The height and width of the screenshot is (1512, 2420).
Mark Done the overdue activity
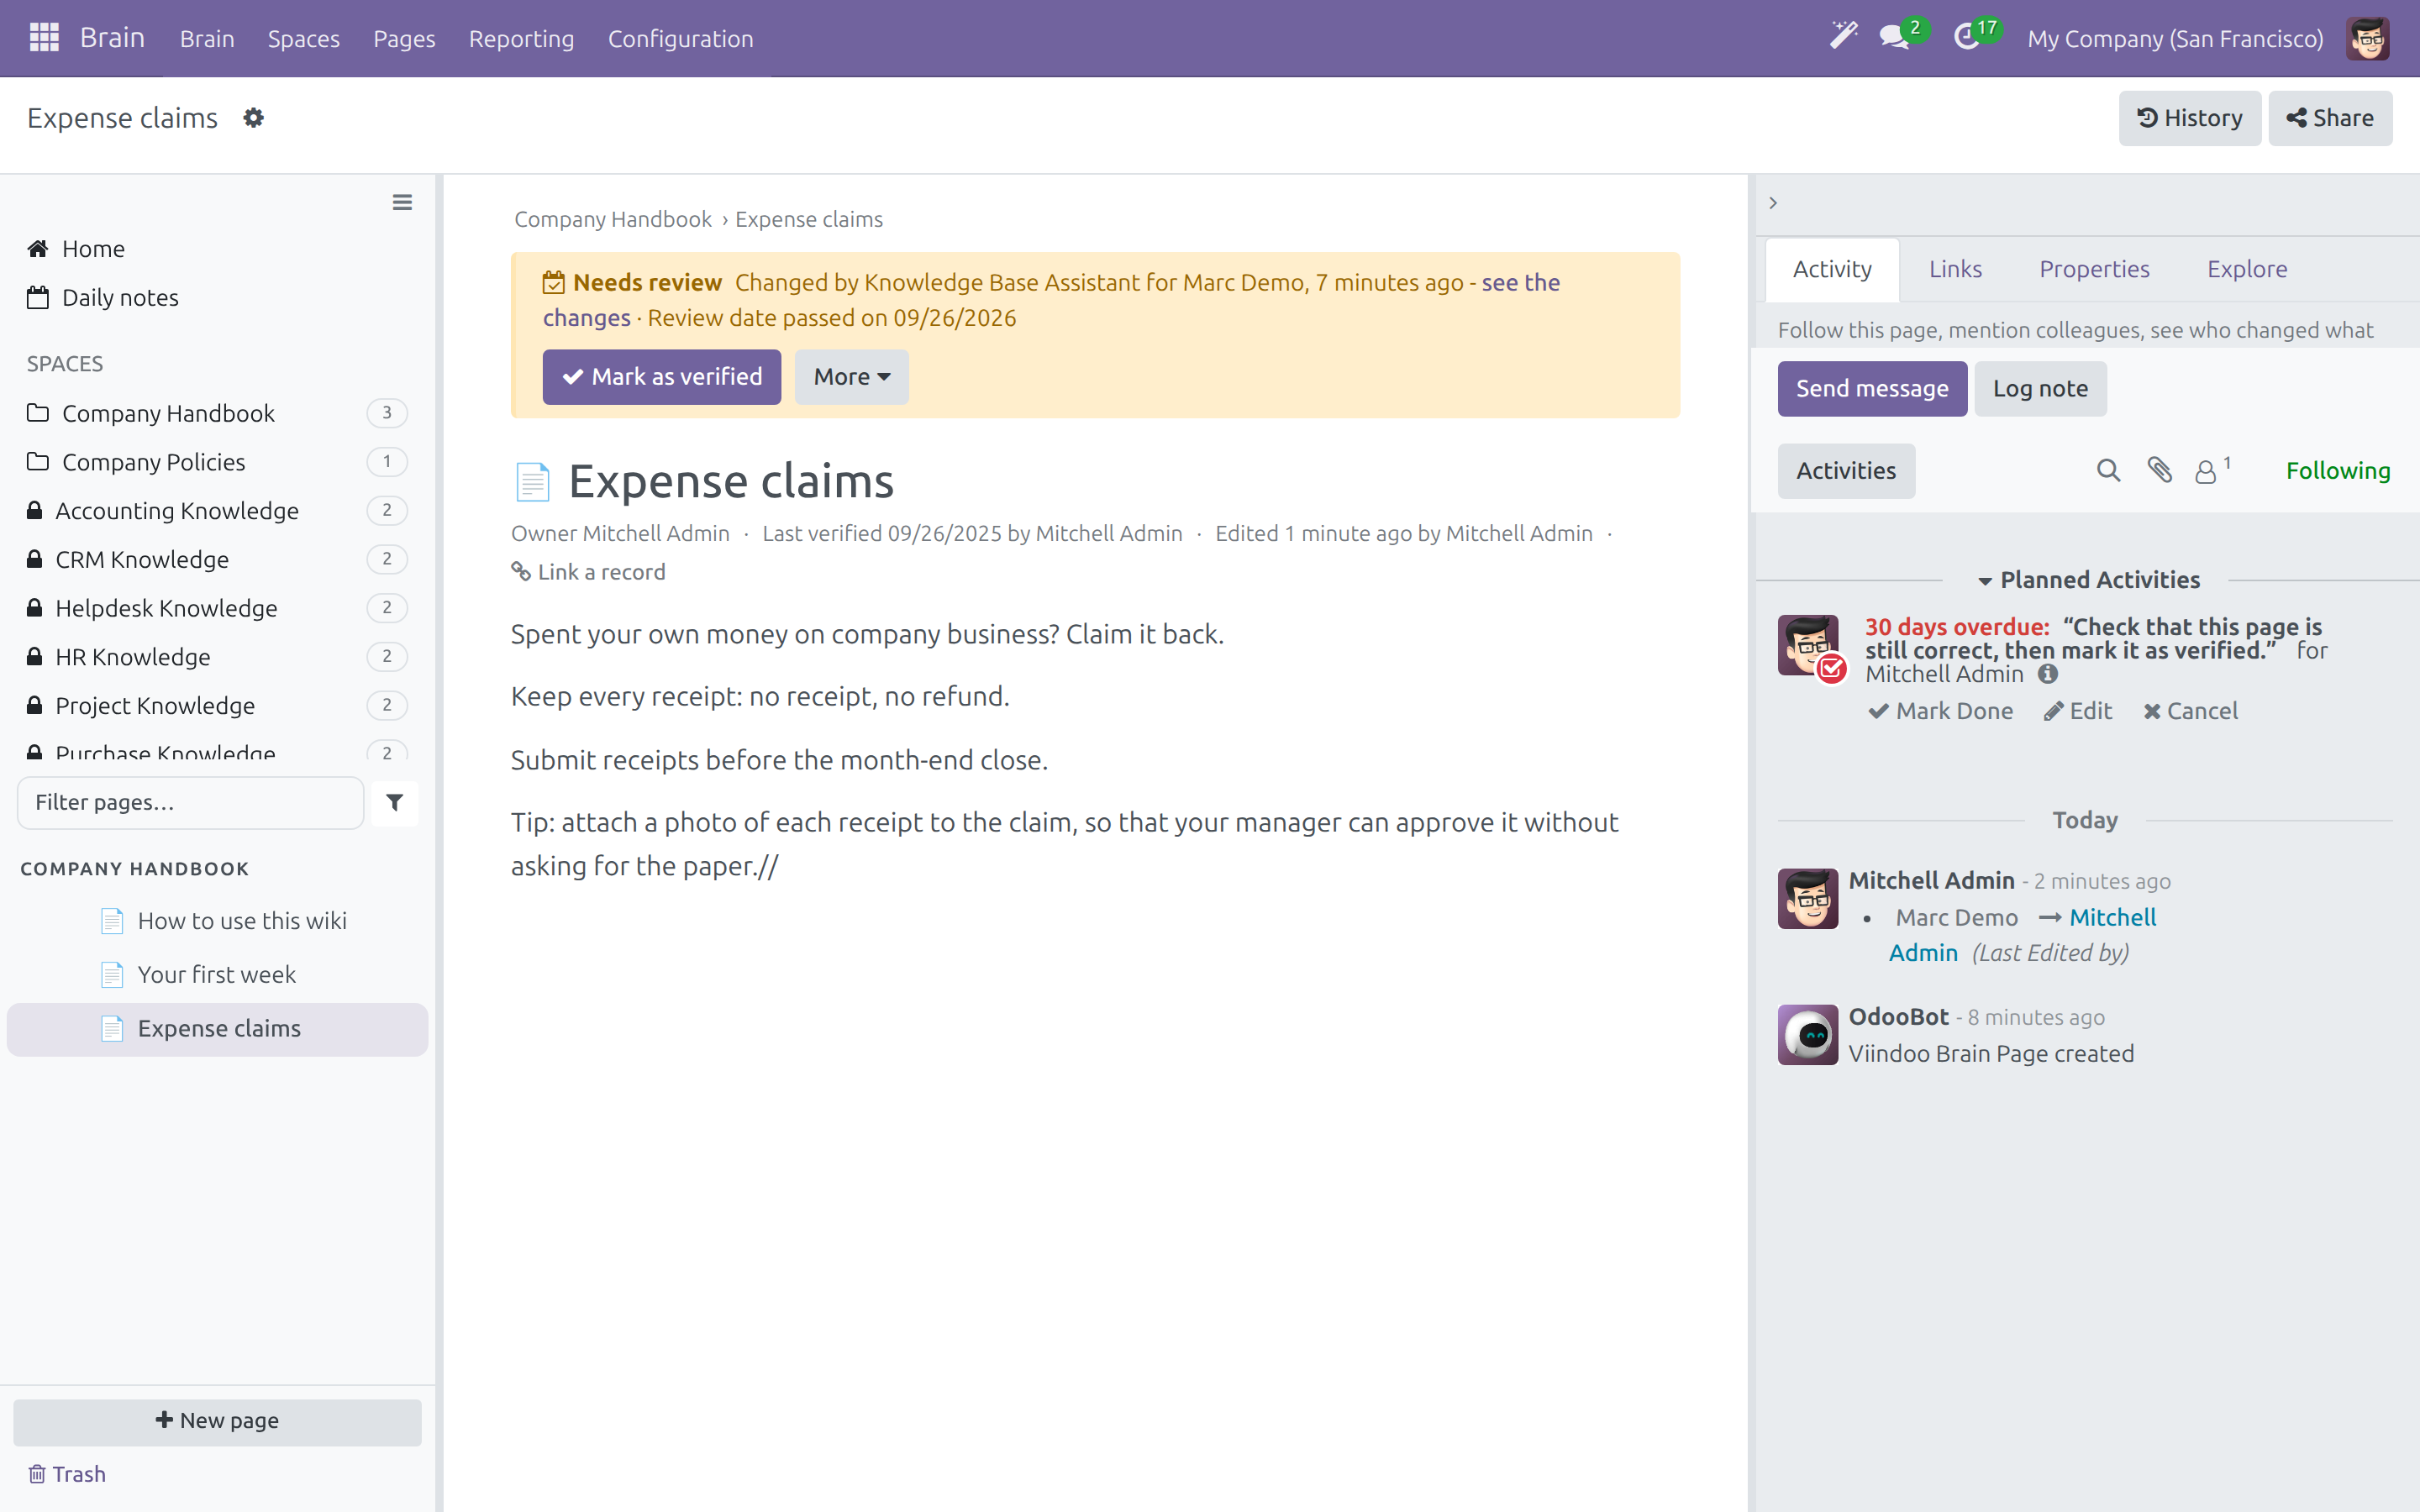pos(1940,711)
